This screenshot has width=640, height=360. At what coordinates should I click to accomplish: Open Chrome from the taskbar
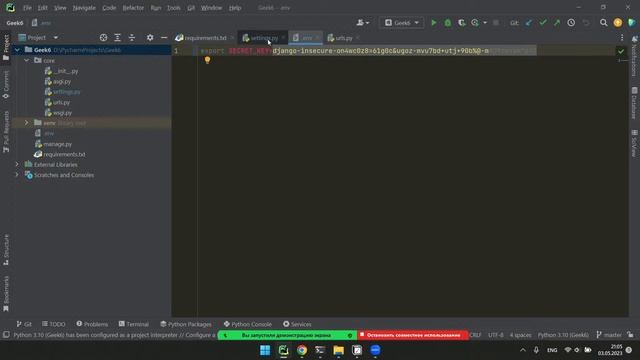click(x=302, y=350)
